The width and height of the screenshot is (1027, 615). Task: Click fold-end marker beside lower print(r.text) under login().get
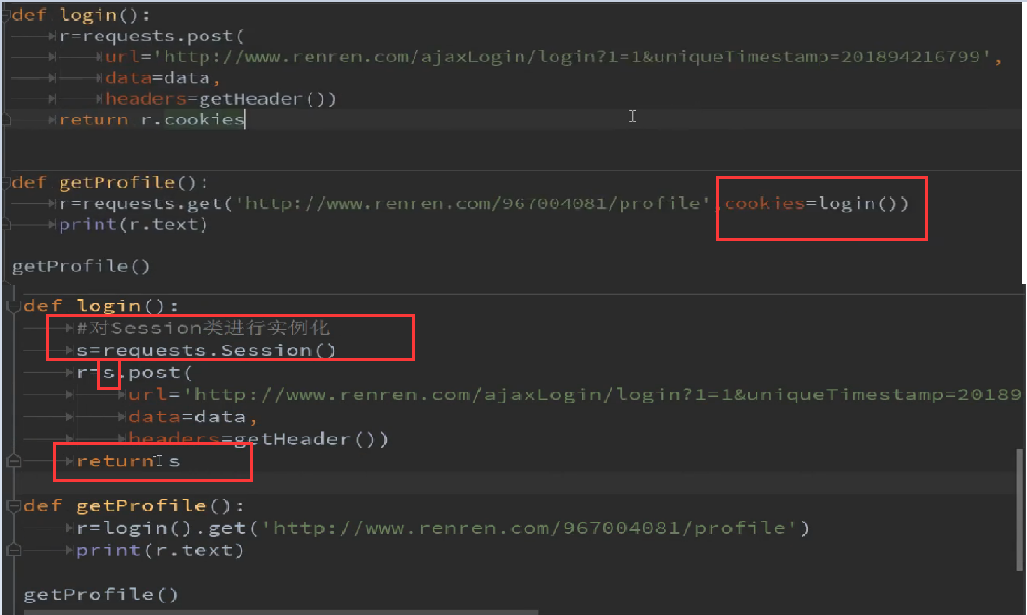pos(13,550)
